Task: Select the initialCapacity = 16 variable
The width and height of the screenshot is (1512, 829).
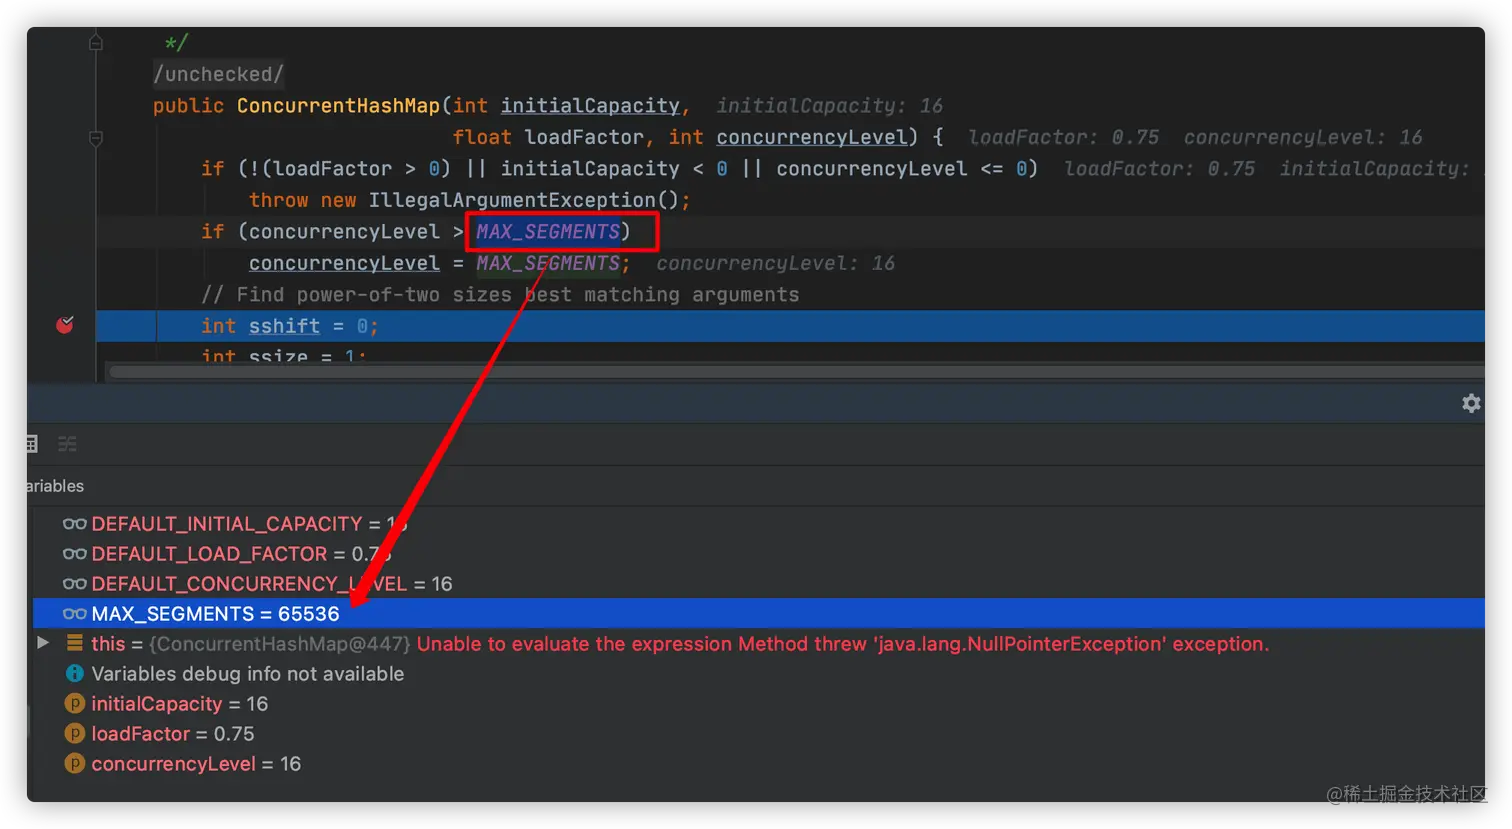Action: [180, 704]
